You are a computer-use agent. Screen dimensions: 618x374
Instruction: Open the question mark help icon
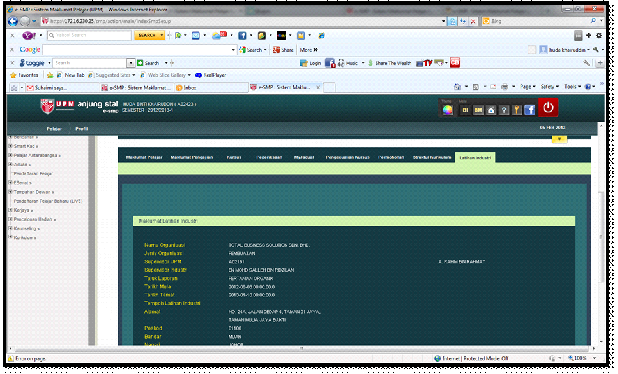504,110
